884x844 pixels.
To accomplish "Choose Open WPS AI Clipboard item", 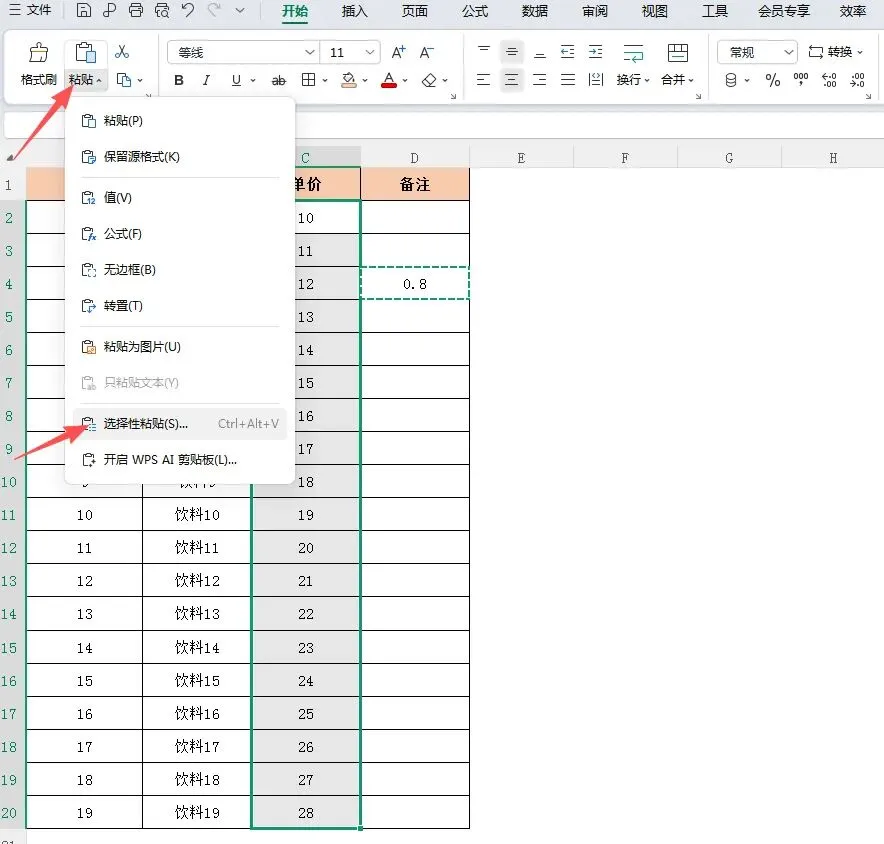I will [180, 459].
